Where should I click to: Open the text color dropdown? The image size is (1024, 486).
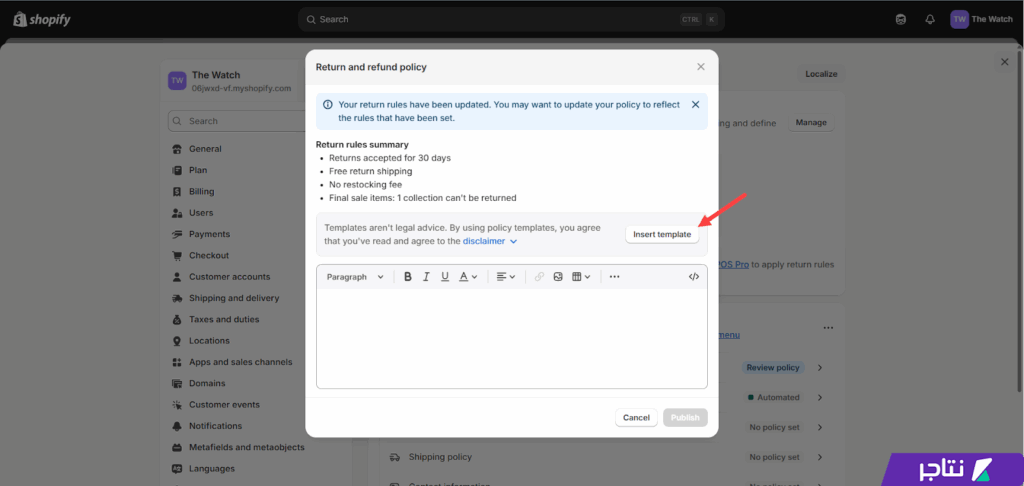tap(468, 277)
